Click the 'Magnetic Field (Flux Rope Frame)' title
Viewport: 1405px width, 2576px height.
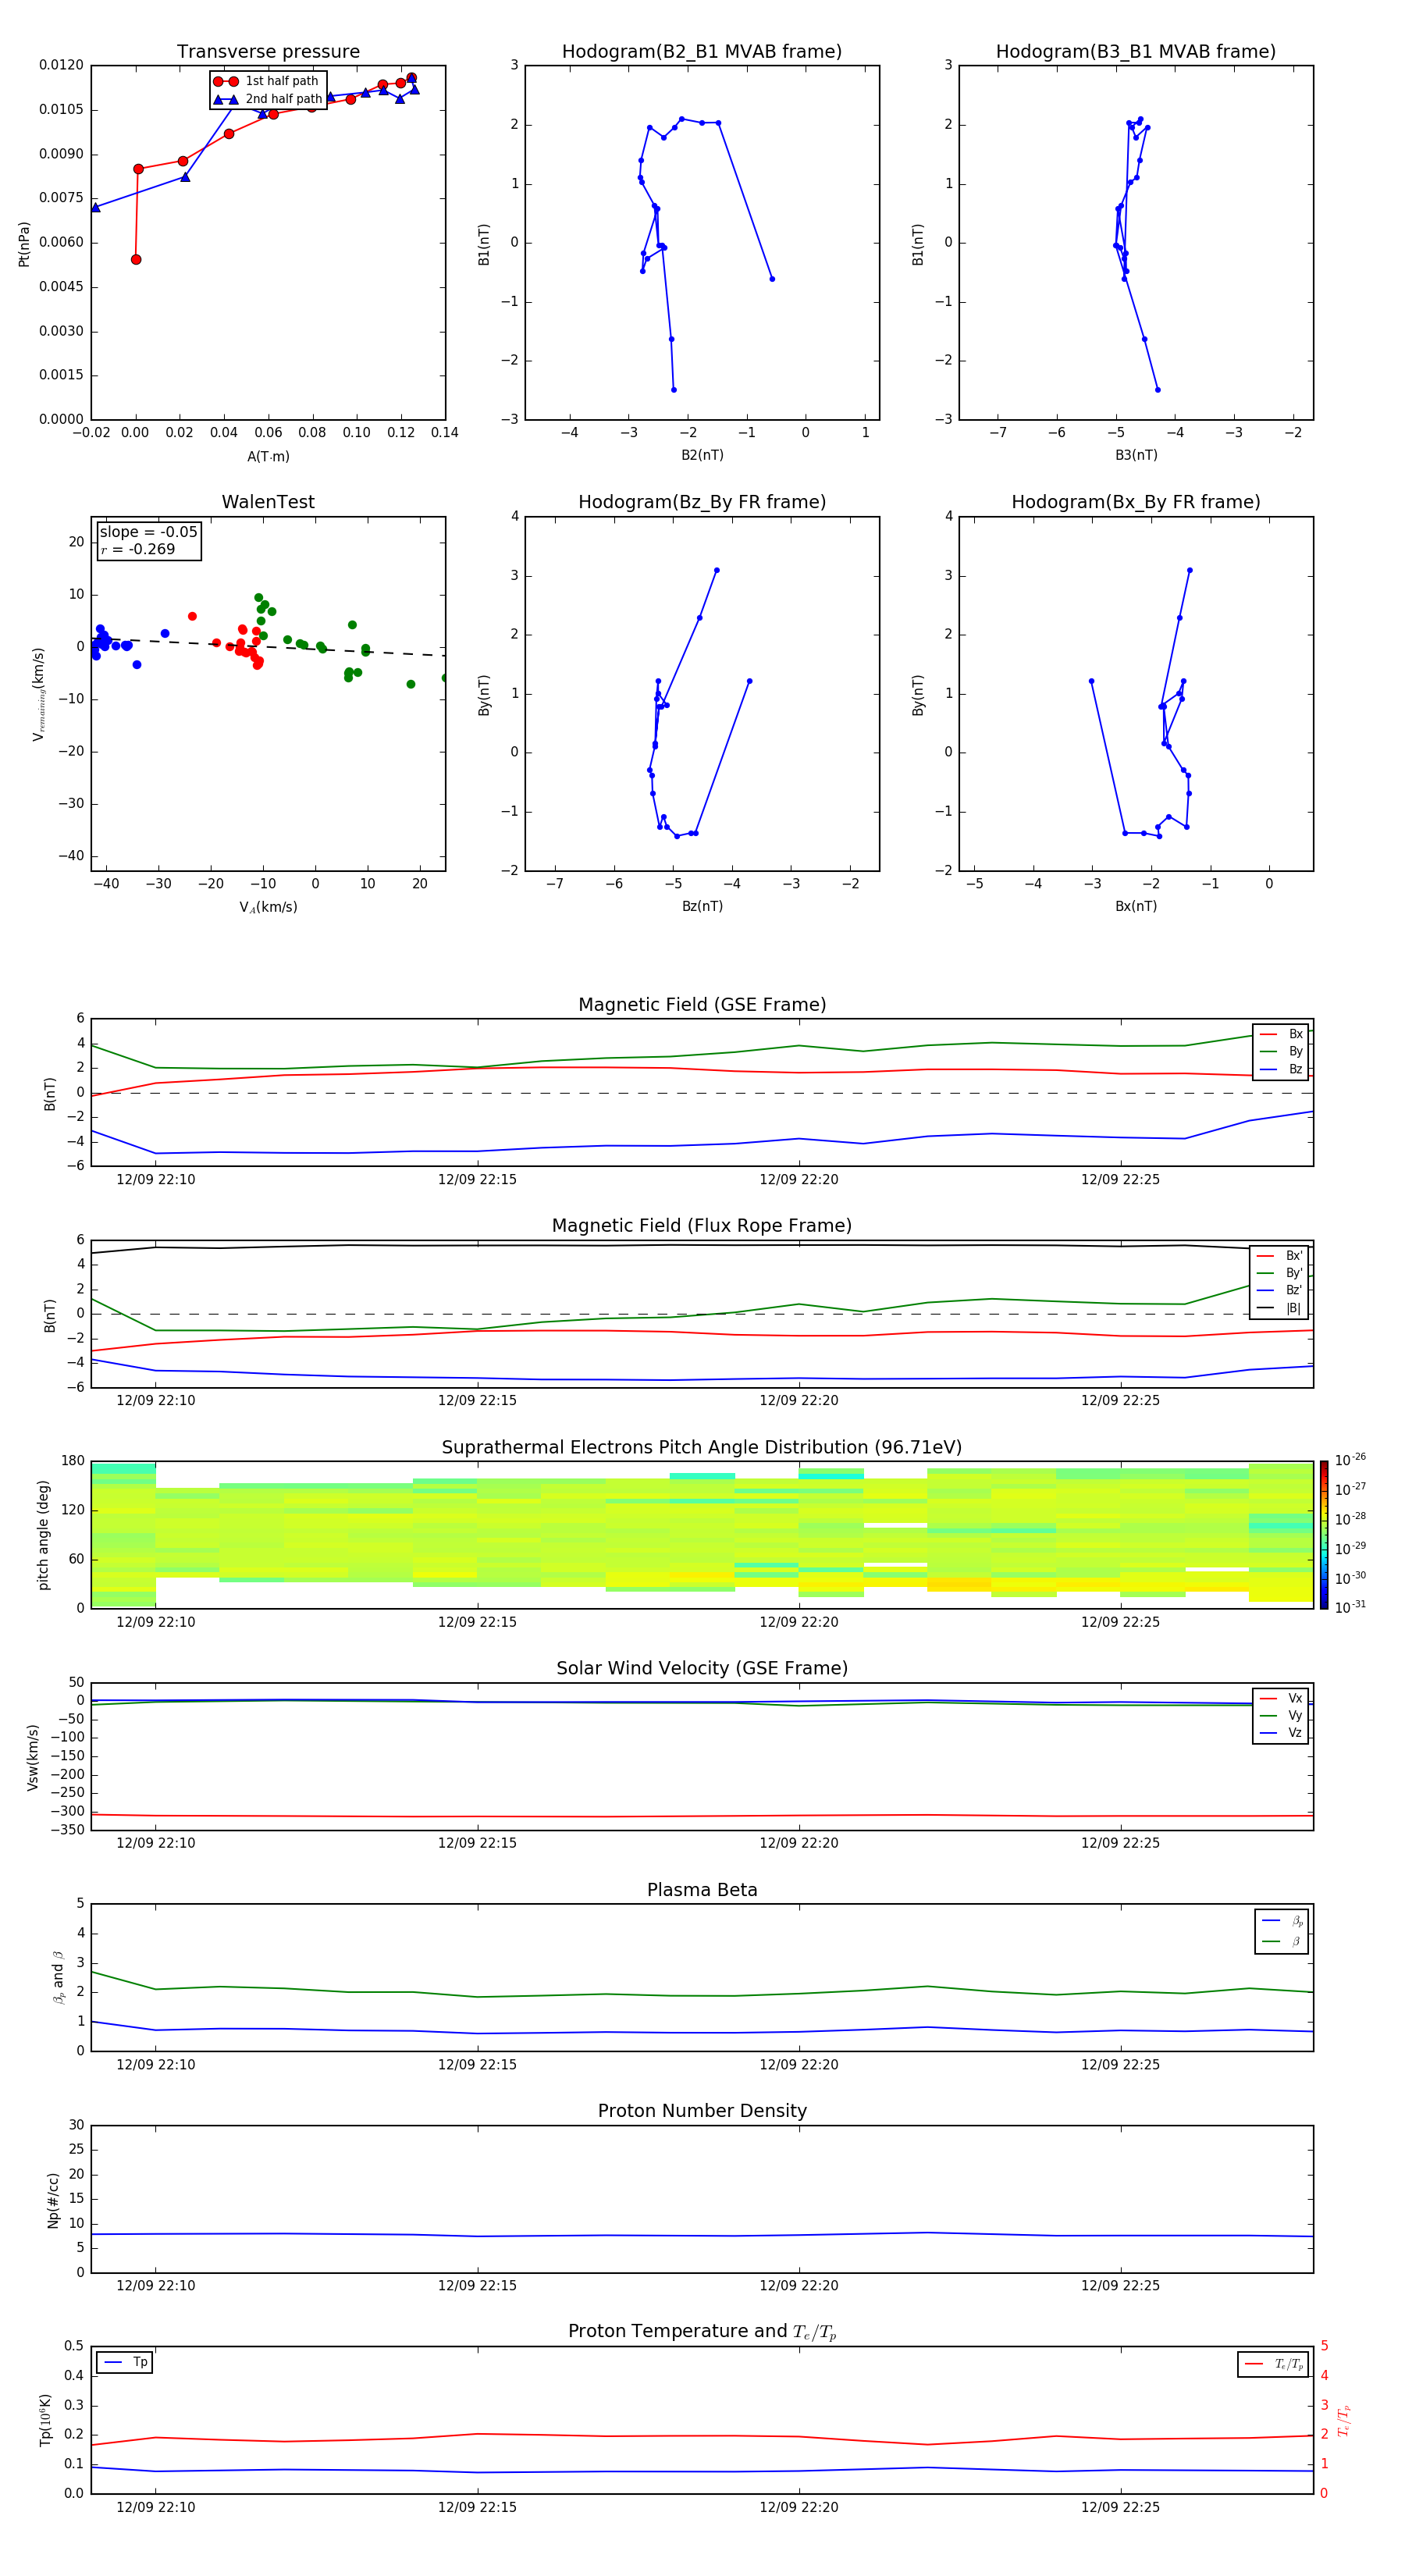click(702, 1226)
